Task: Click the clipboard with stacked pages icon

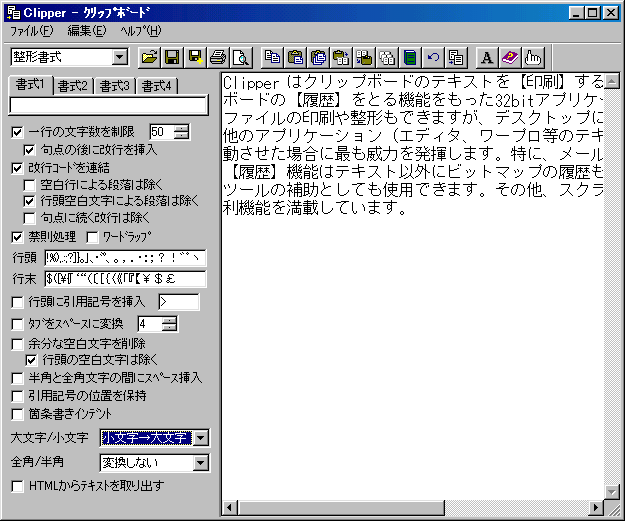Action: (318, 58)
